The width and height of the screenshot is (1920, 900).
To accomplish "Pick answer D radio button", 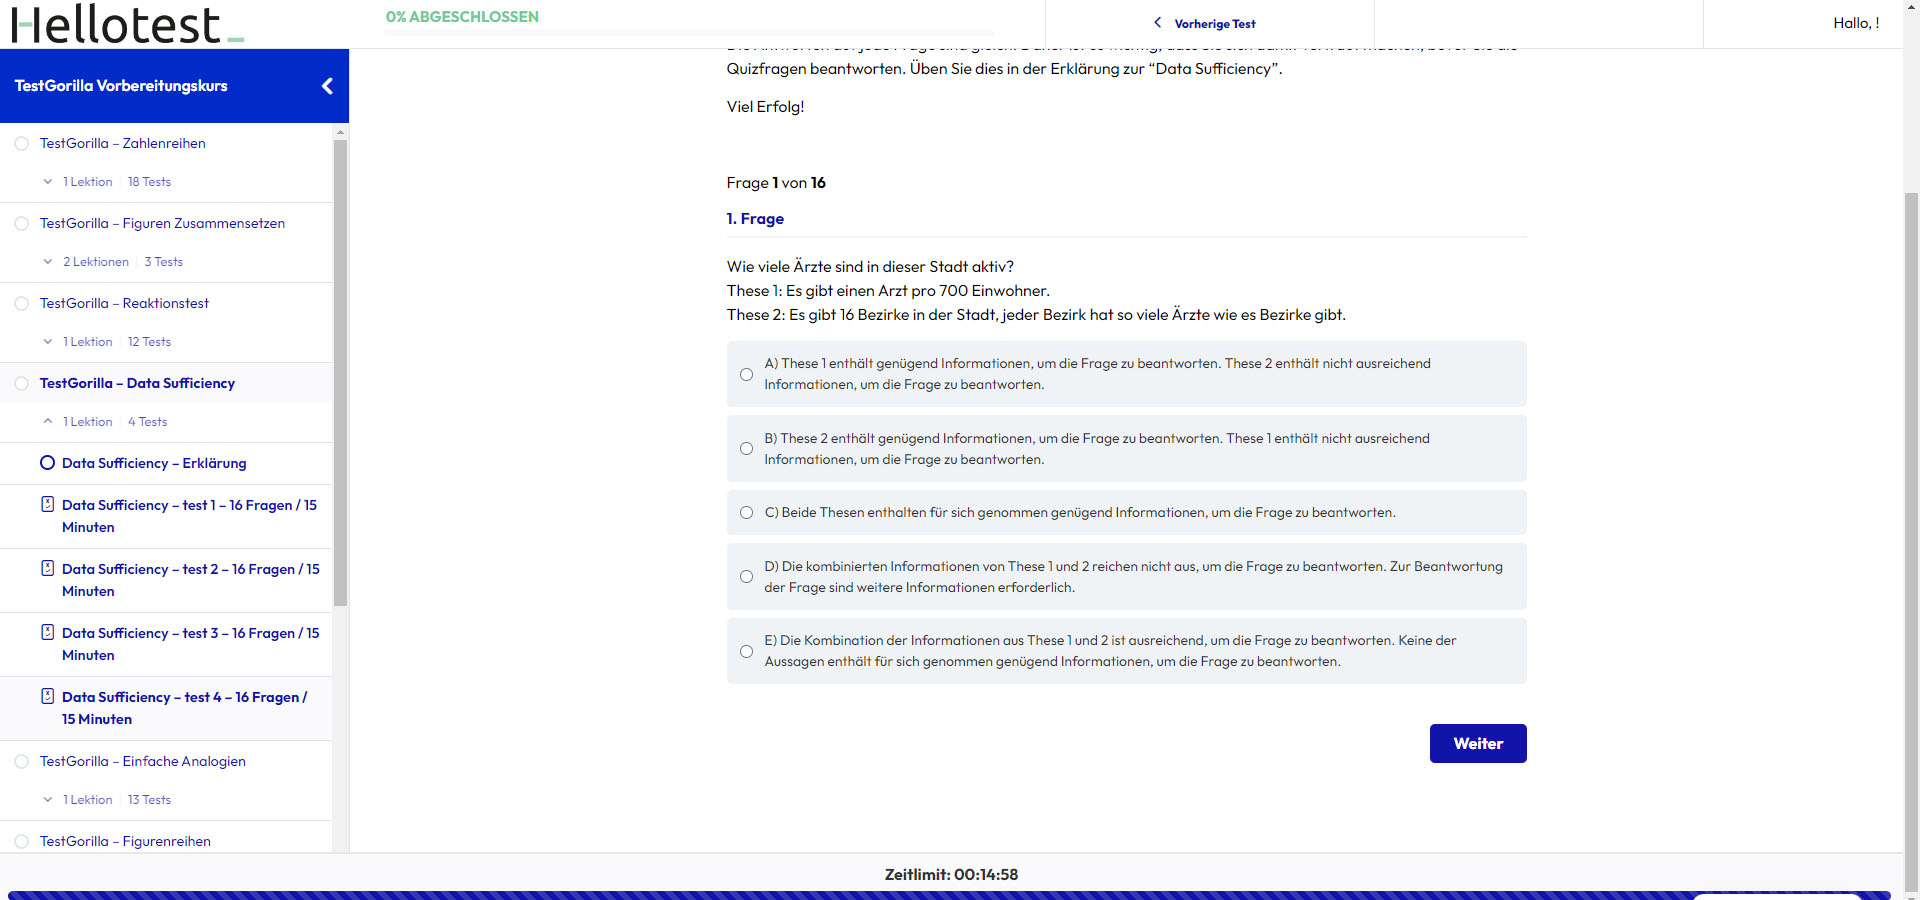I will point(746,577).
